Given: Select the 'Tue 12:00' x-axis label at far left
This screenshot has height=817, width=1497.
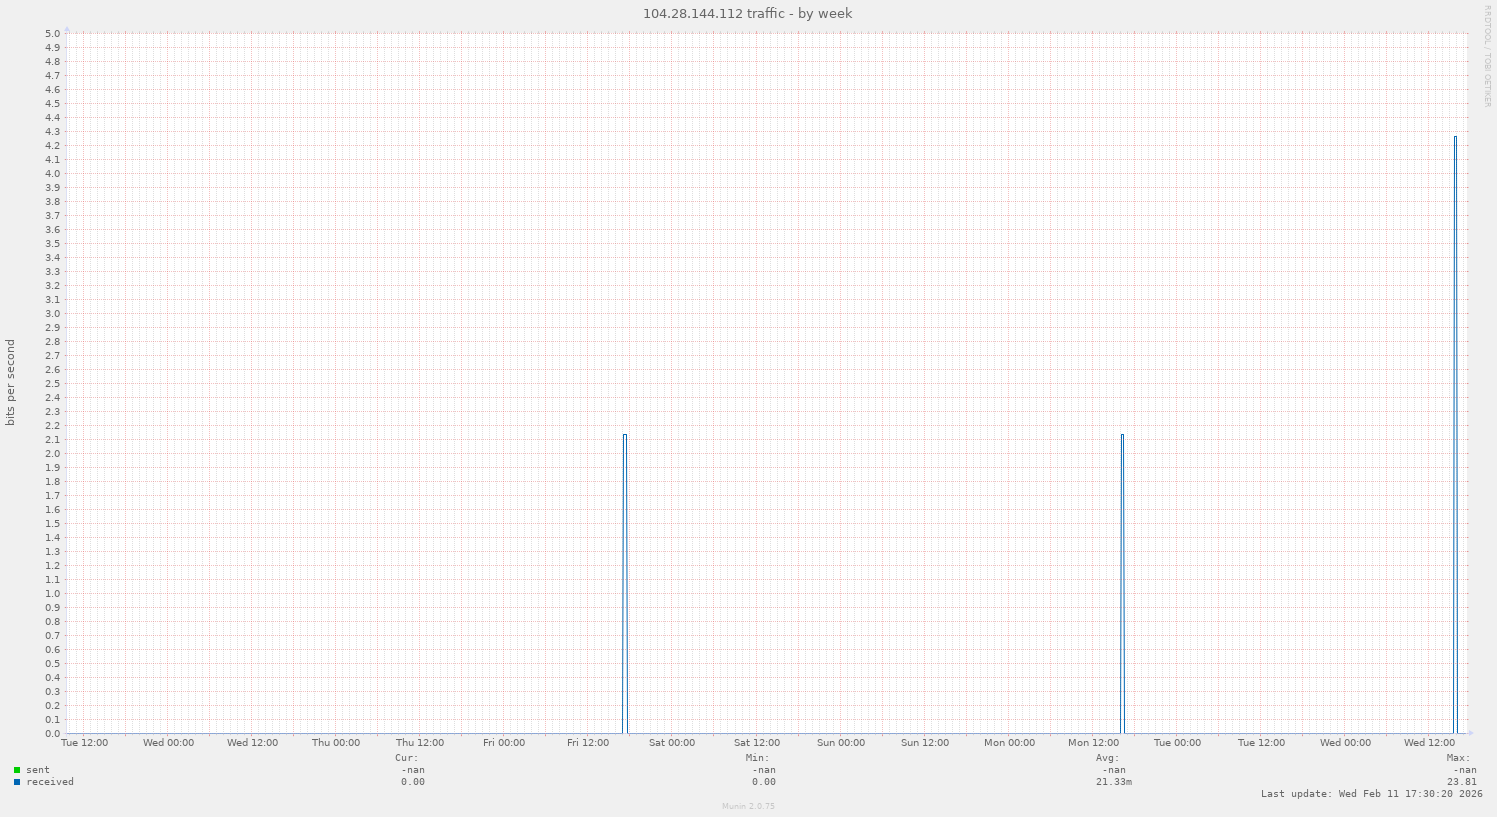Looking at the screenshot, I should click(85, 743).
